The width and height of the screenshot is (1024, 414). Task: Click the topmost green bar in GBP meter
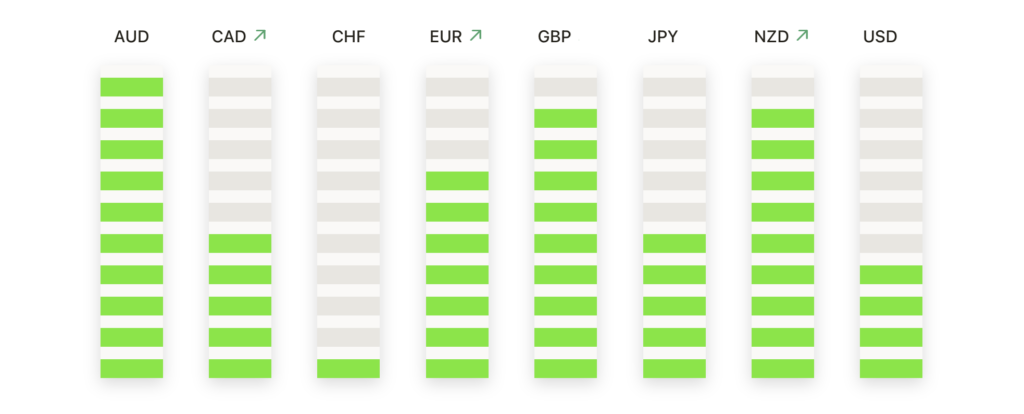pyautogui.click(x=566, y=118)
